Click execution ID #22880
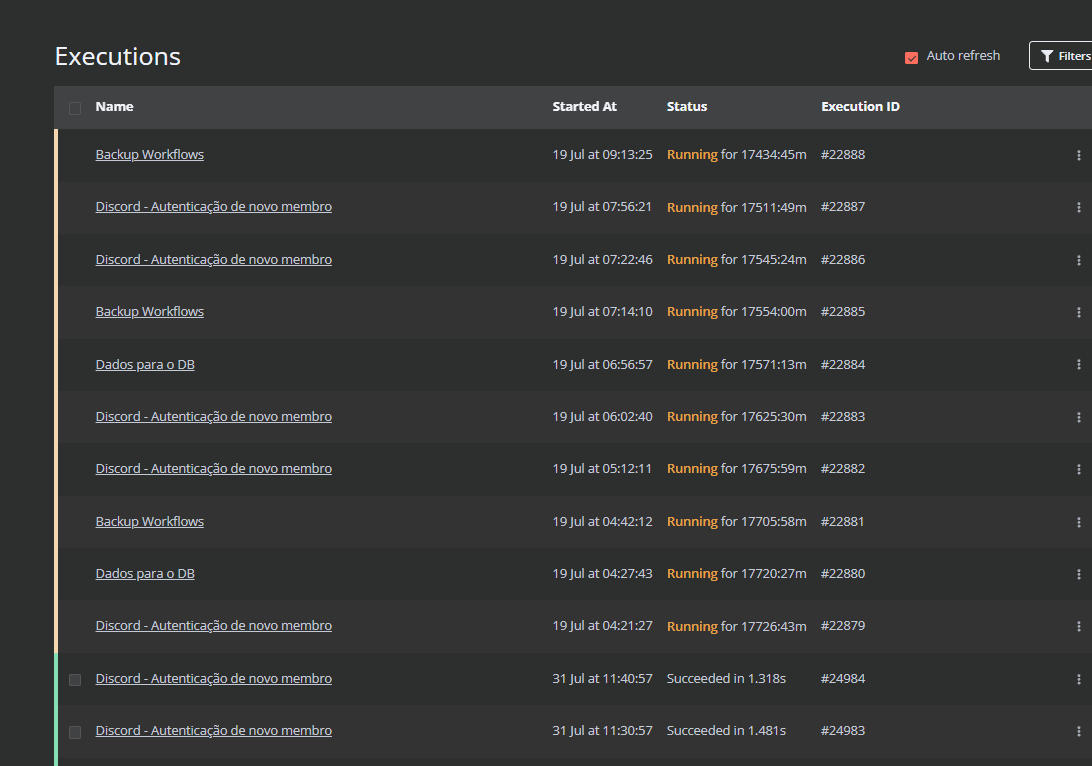 (843, 574)
